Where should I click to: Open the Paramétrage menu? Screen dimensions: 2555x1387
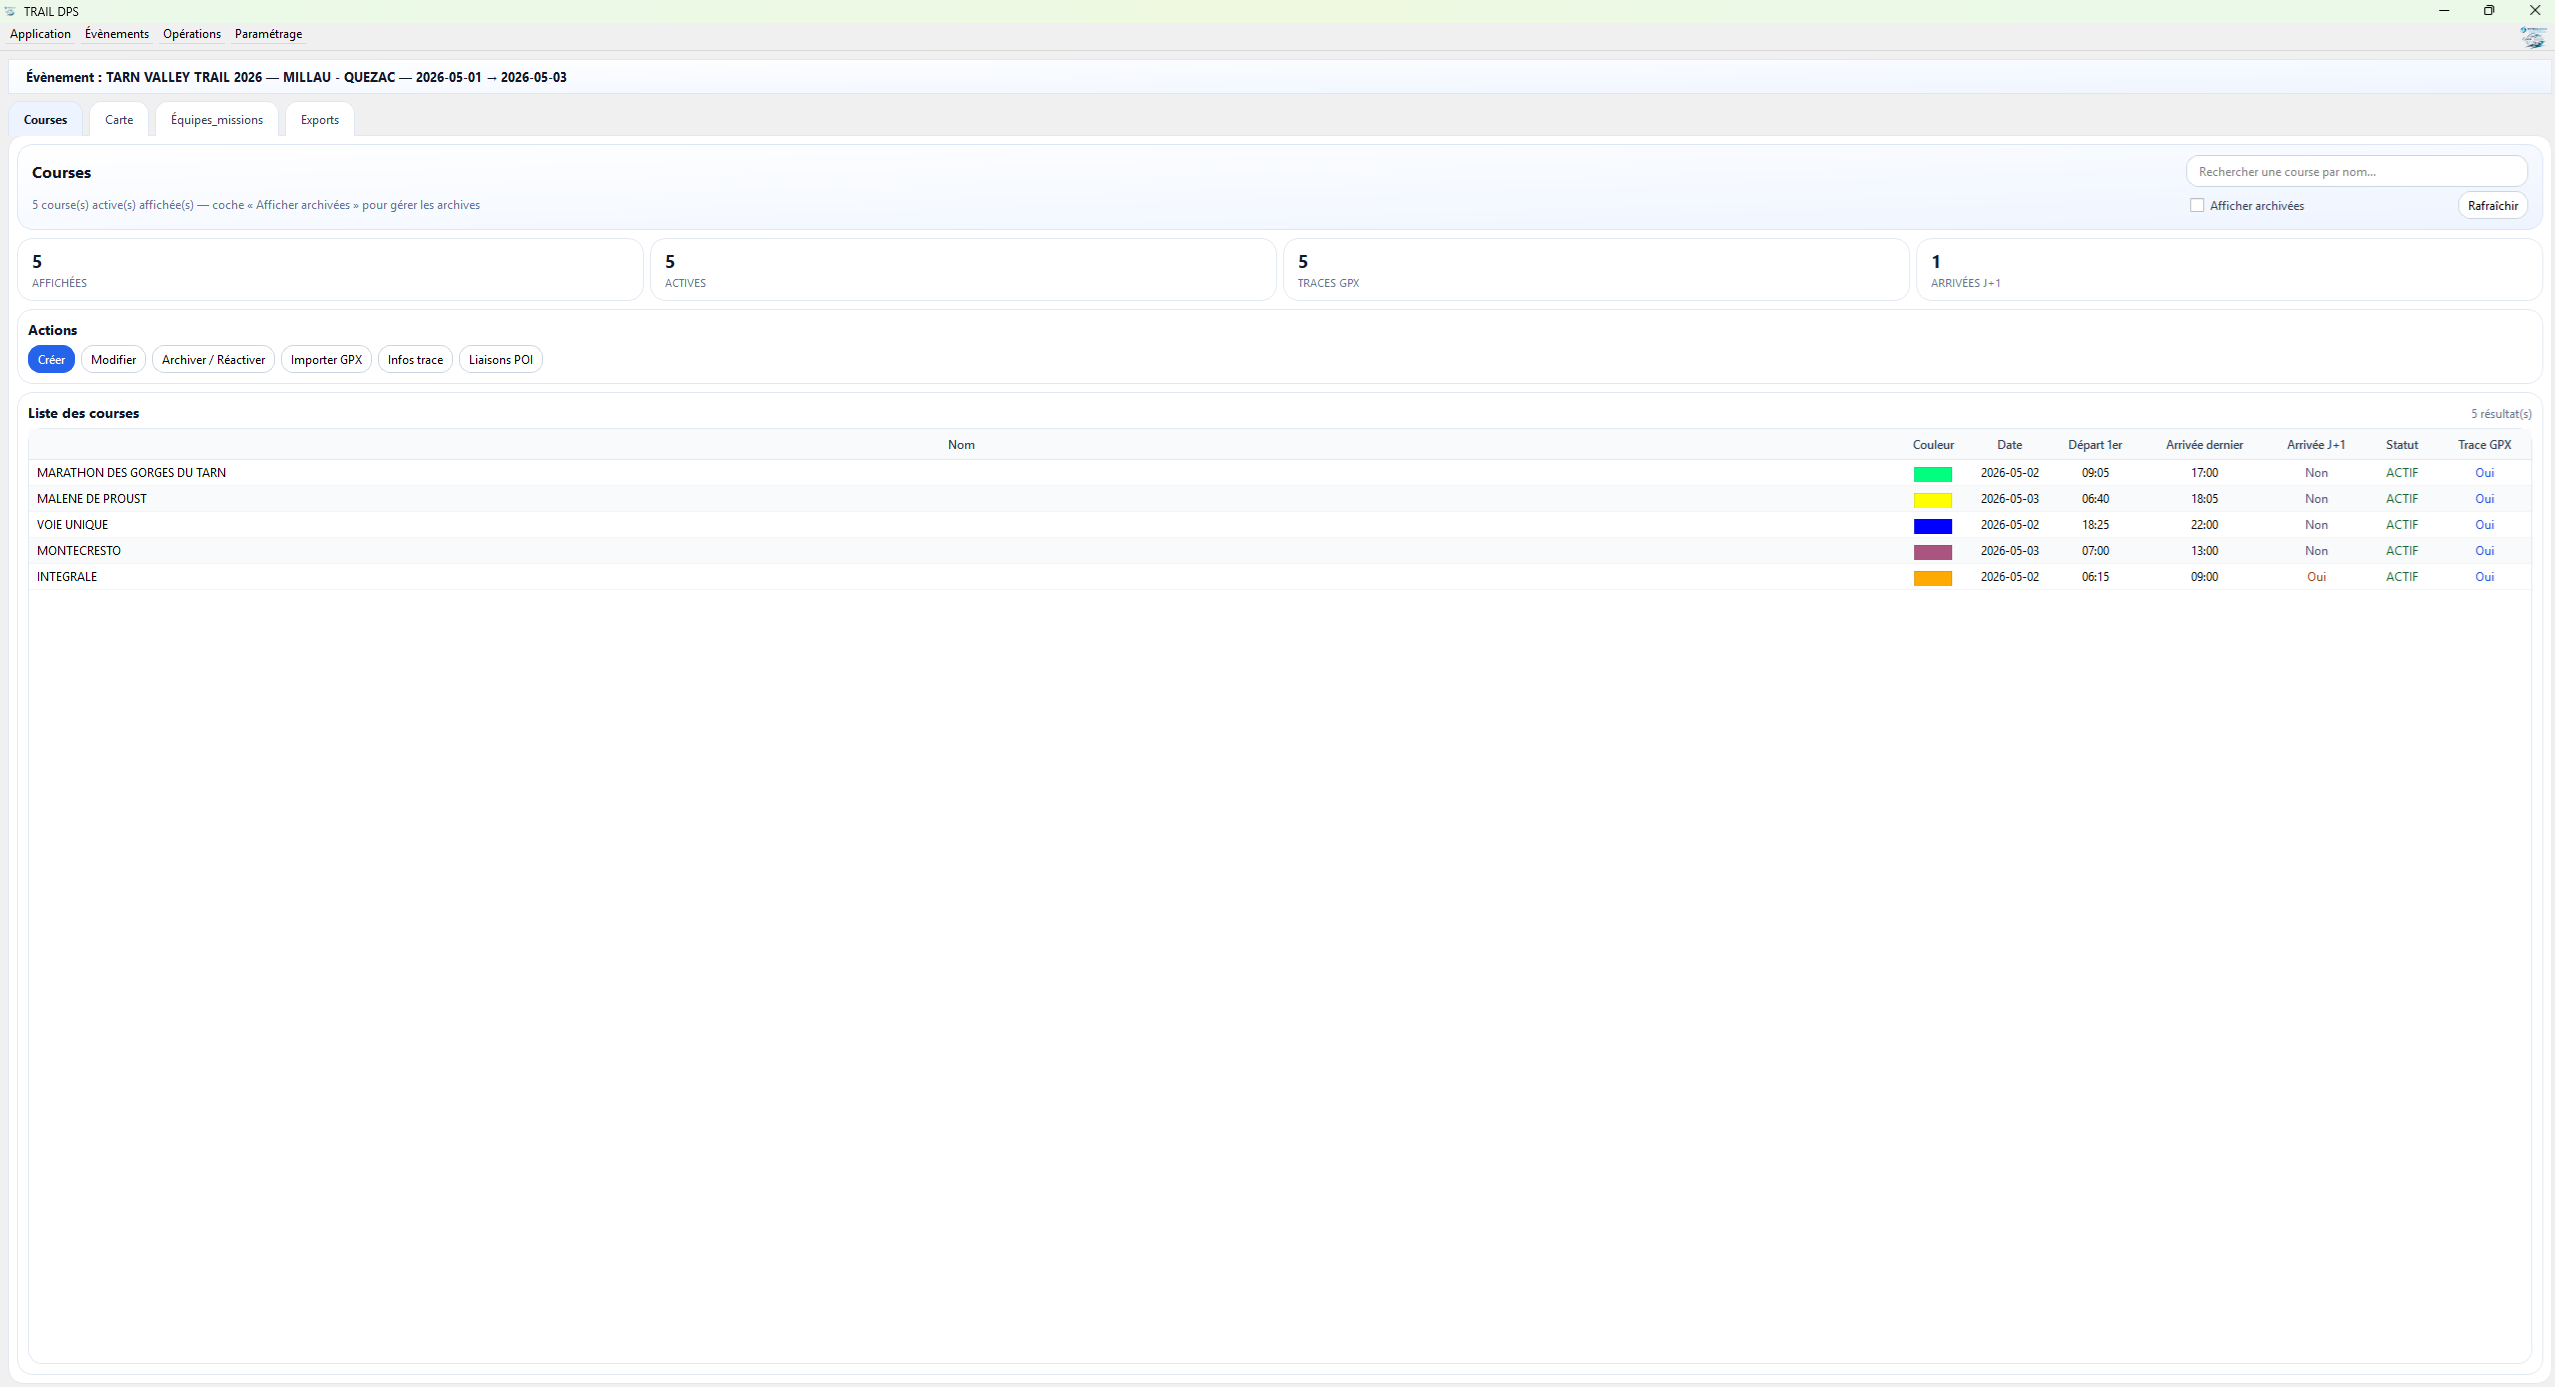pos(268,34)
